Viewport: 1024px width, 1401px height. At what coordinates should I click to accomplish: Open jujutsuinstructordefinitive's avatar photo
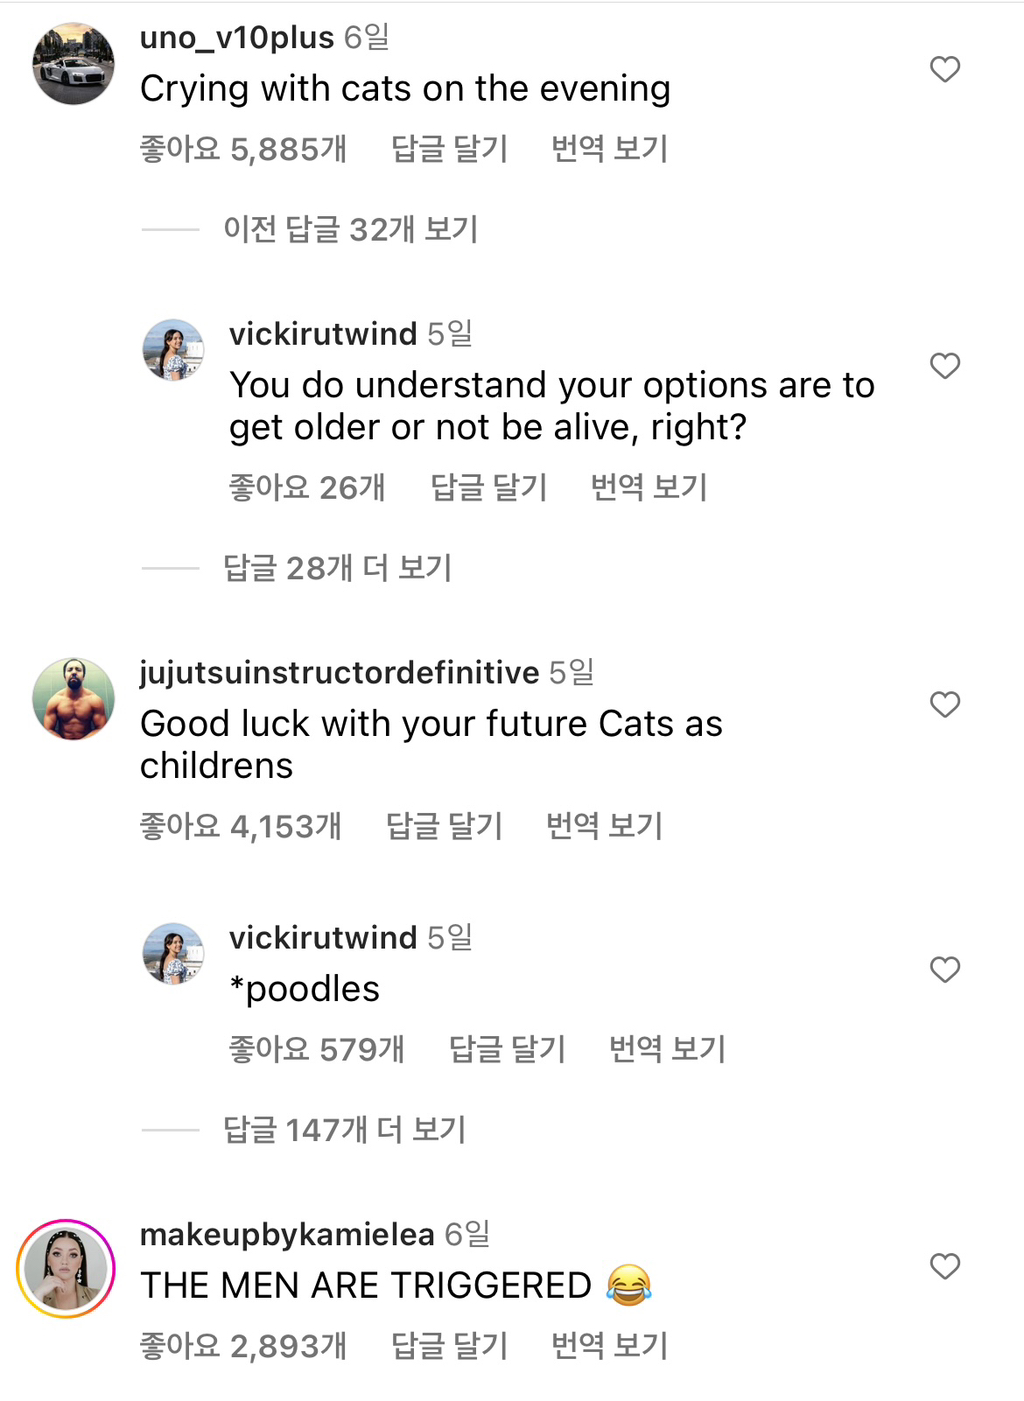(x=73, y=699)
